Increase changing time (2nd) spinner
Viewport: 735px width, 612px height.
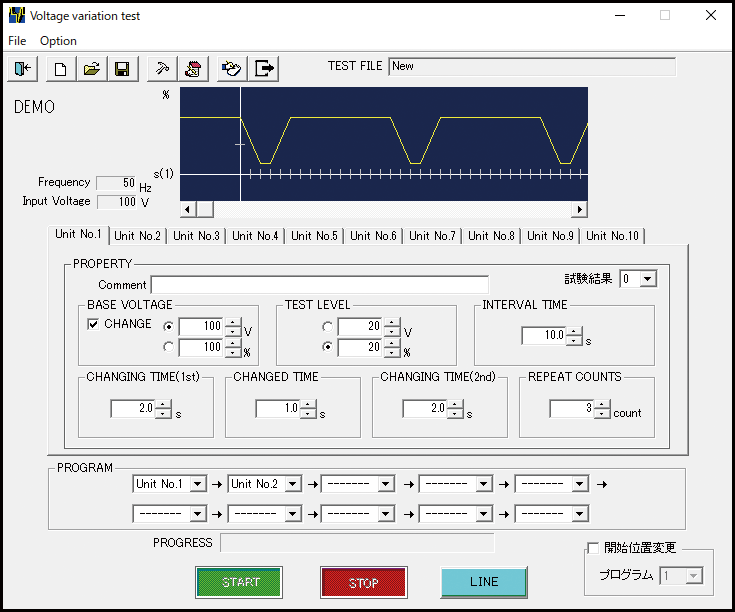455,404
